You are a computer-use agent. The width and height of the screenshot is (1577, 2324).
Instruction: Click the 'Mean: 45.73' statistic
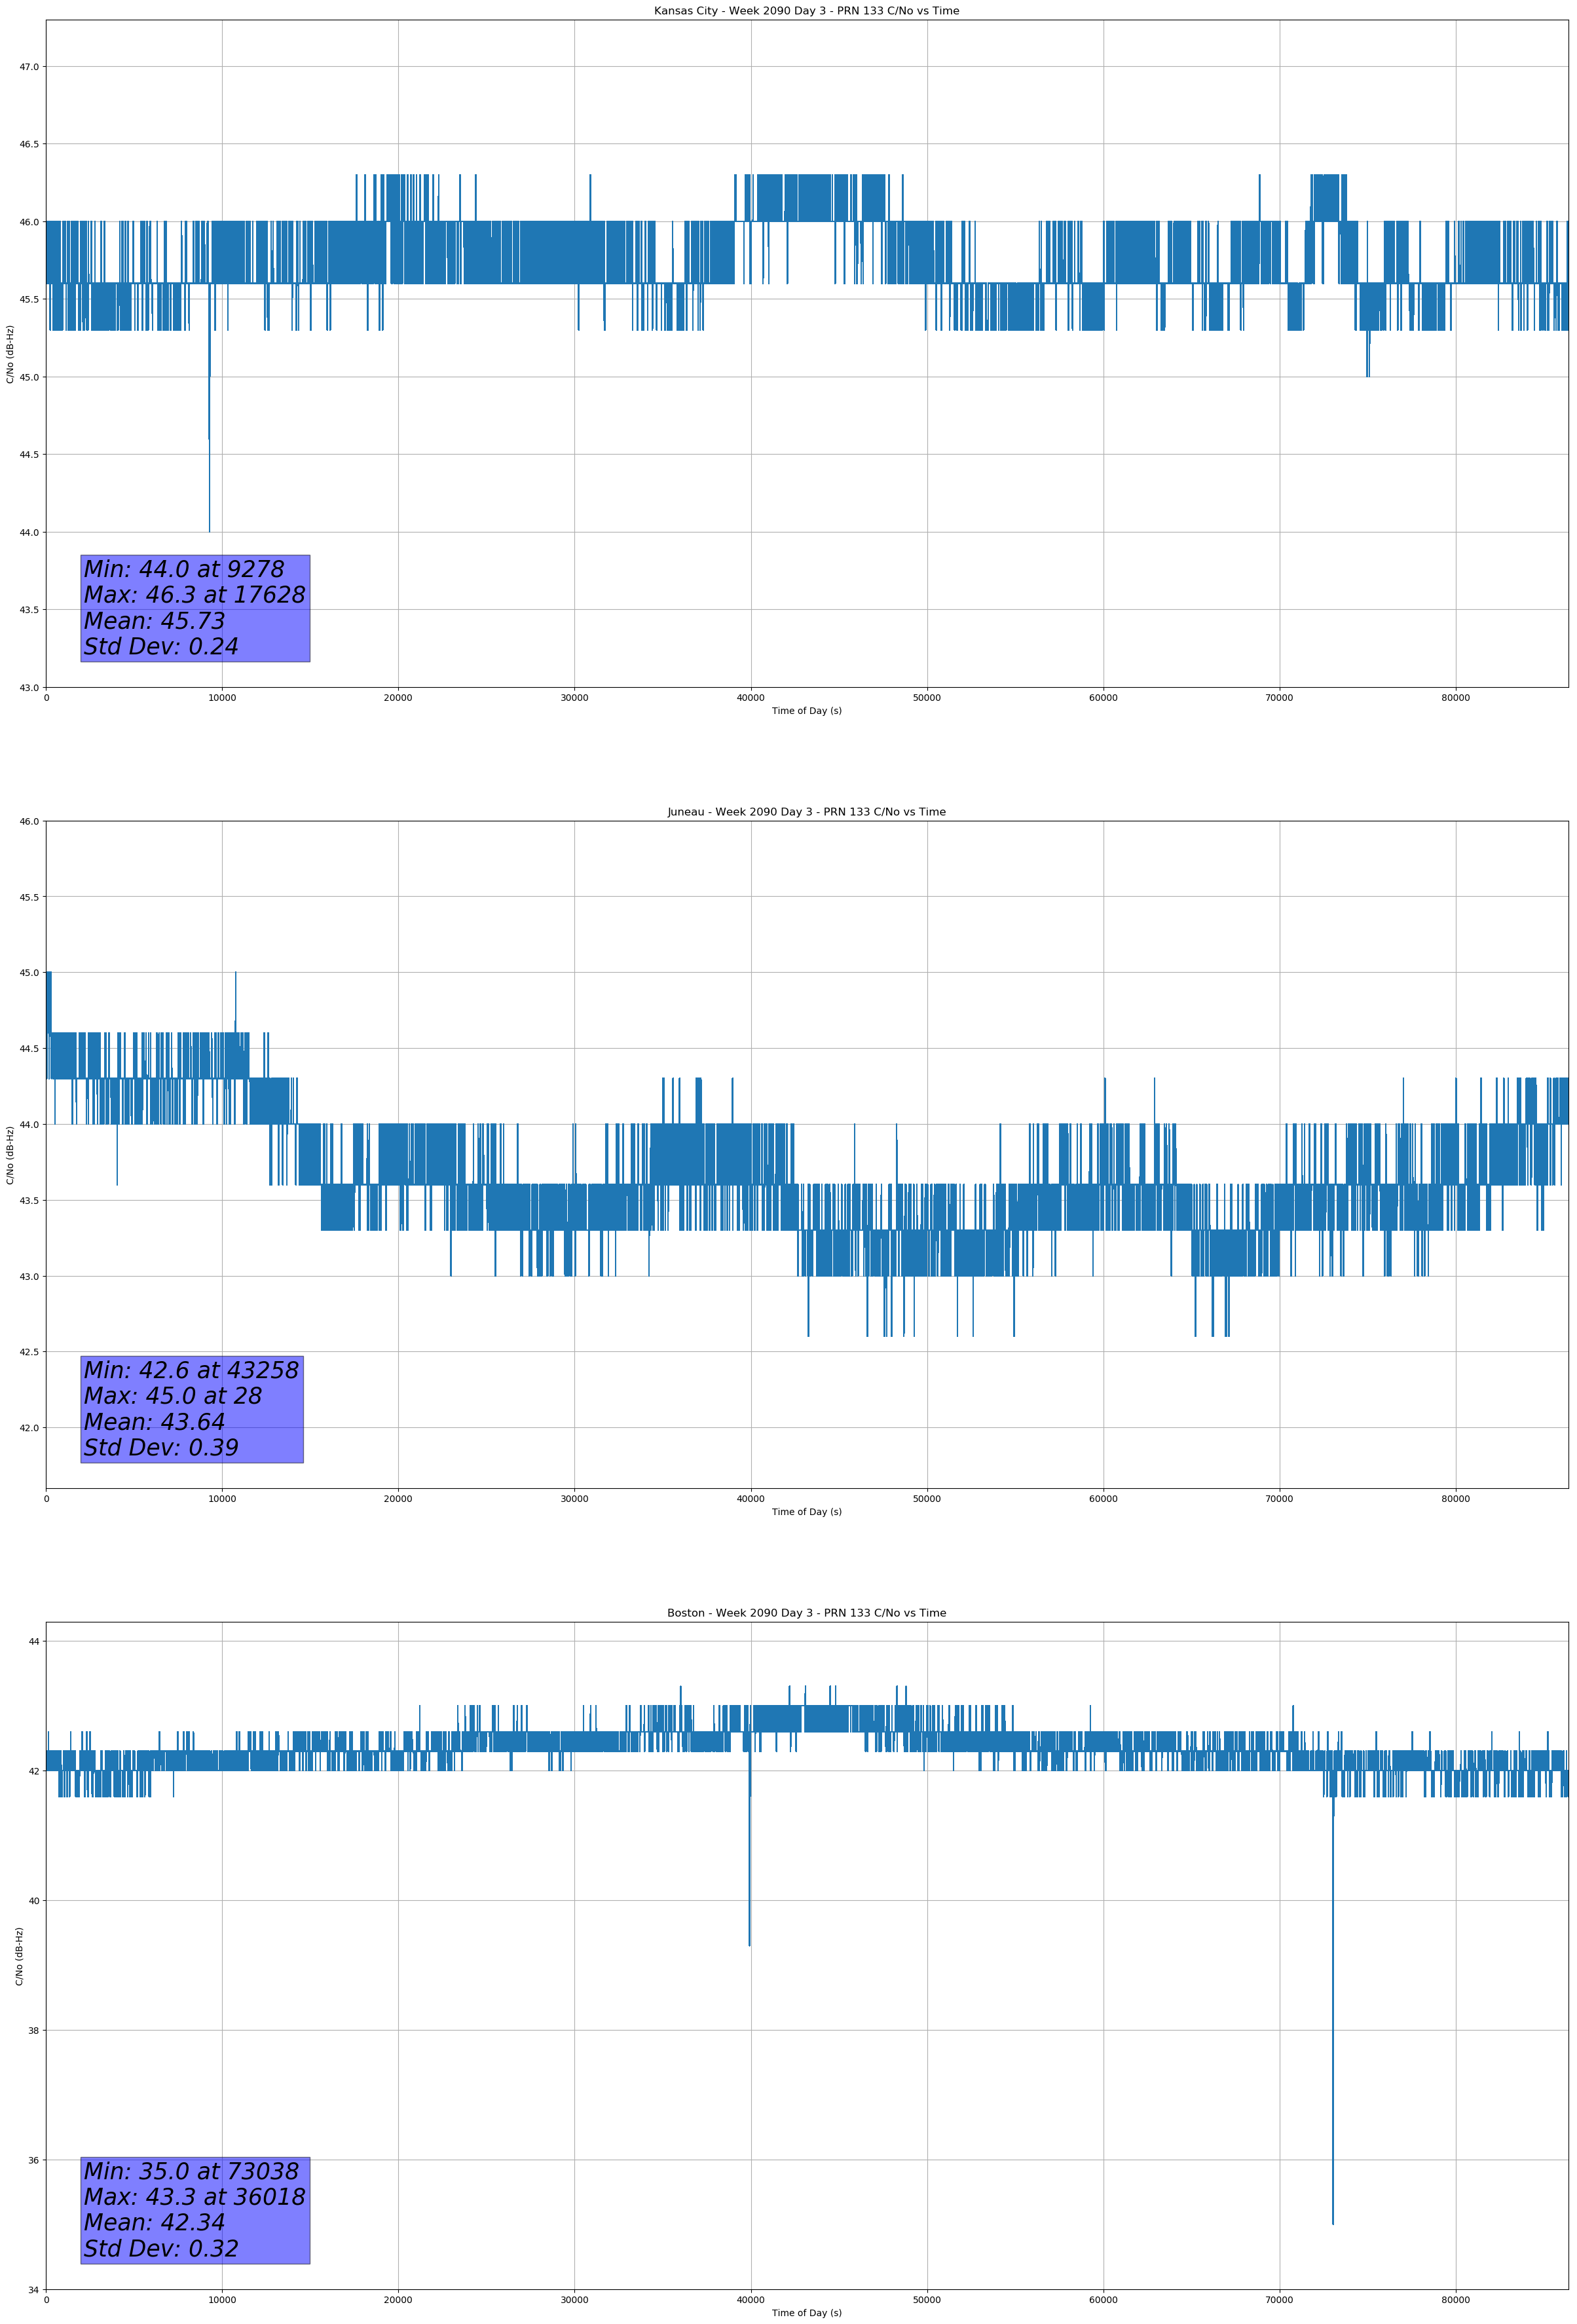coord(154,621)
